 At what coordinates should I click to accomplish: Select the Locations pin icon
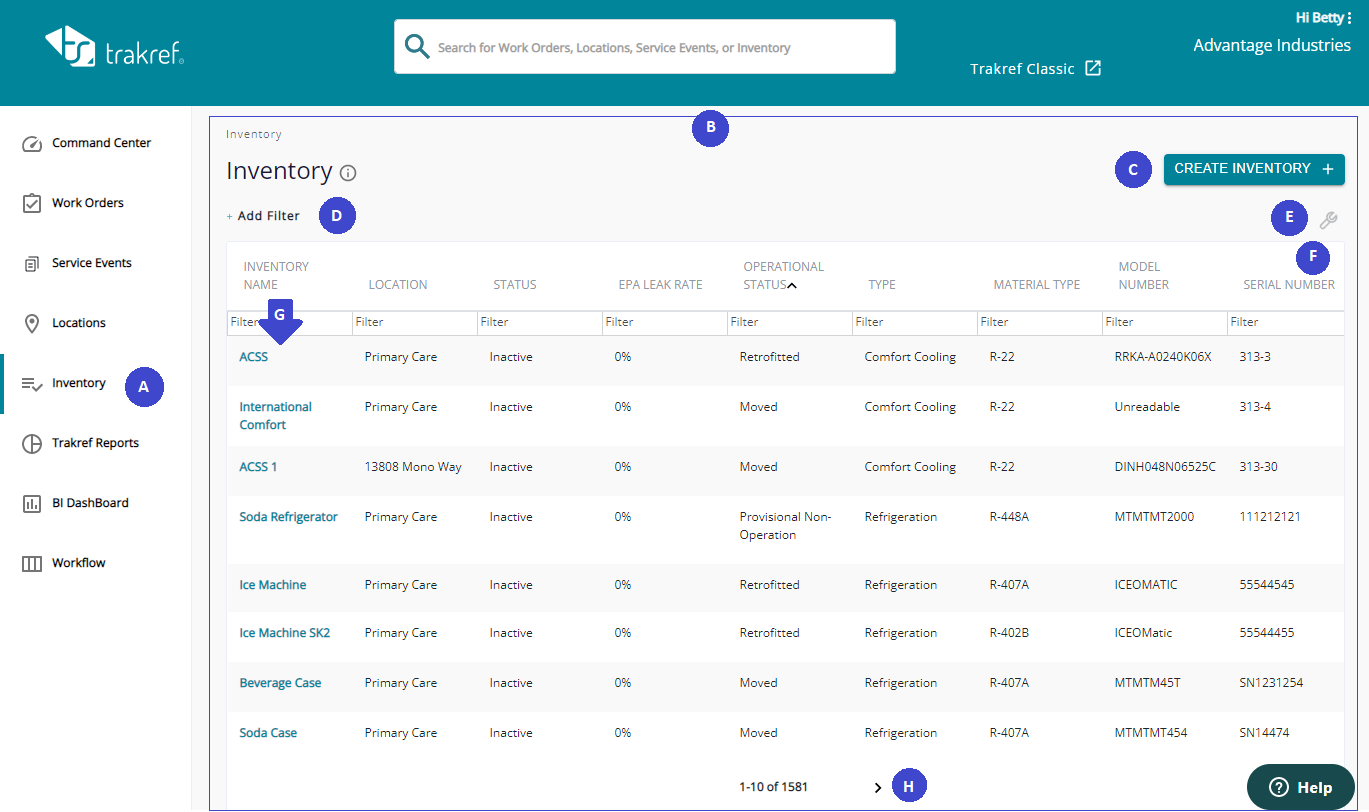point(32,323)
